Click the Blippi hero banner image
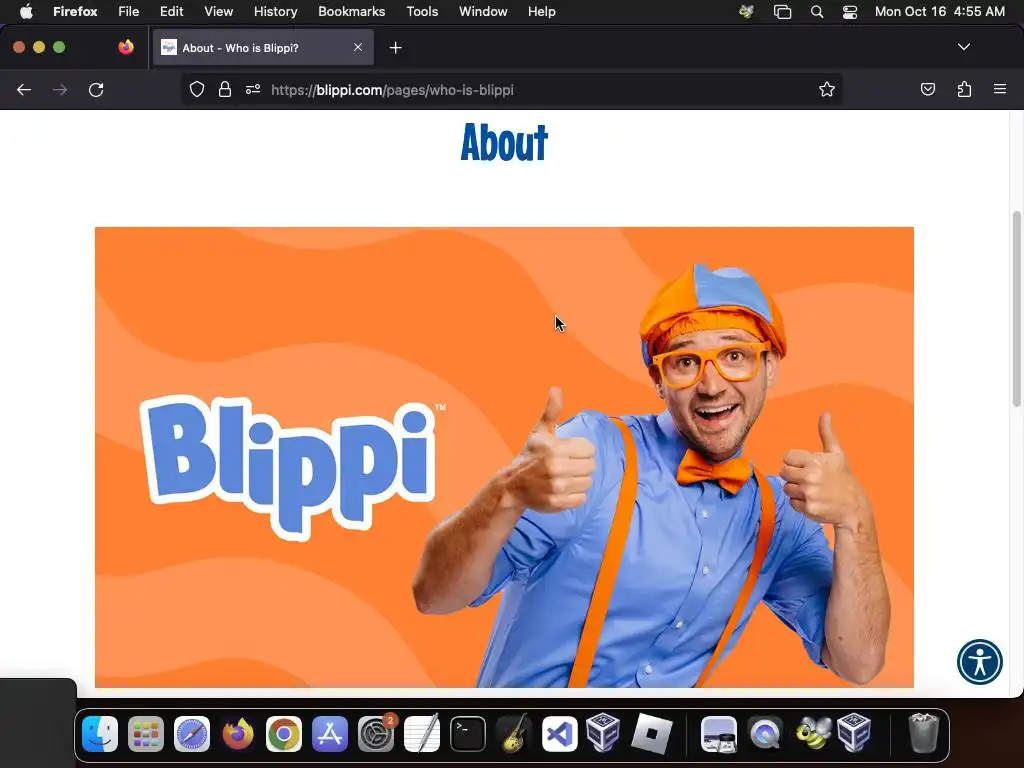The height and width of the screenshot is (768, 1024). (504, 457)
